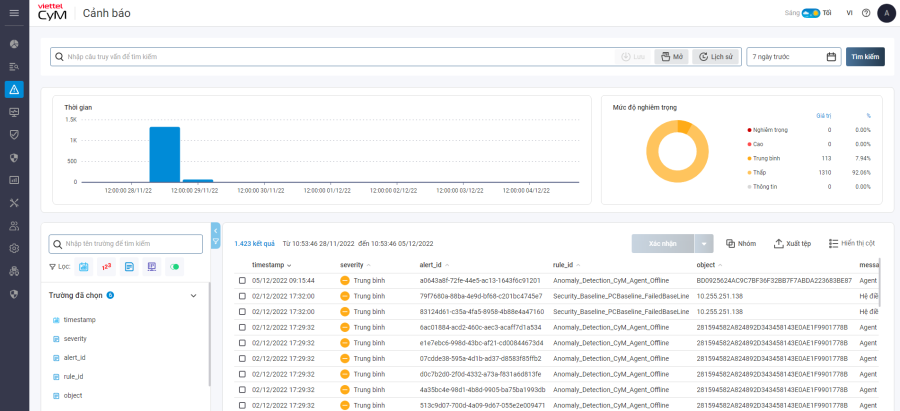Select the warning triangle alerts sidebar icon
This screenshot has height=411, width=900.
[x=14, y=89]
